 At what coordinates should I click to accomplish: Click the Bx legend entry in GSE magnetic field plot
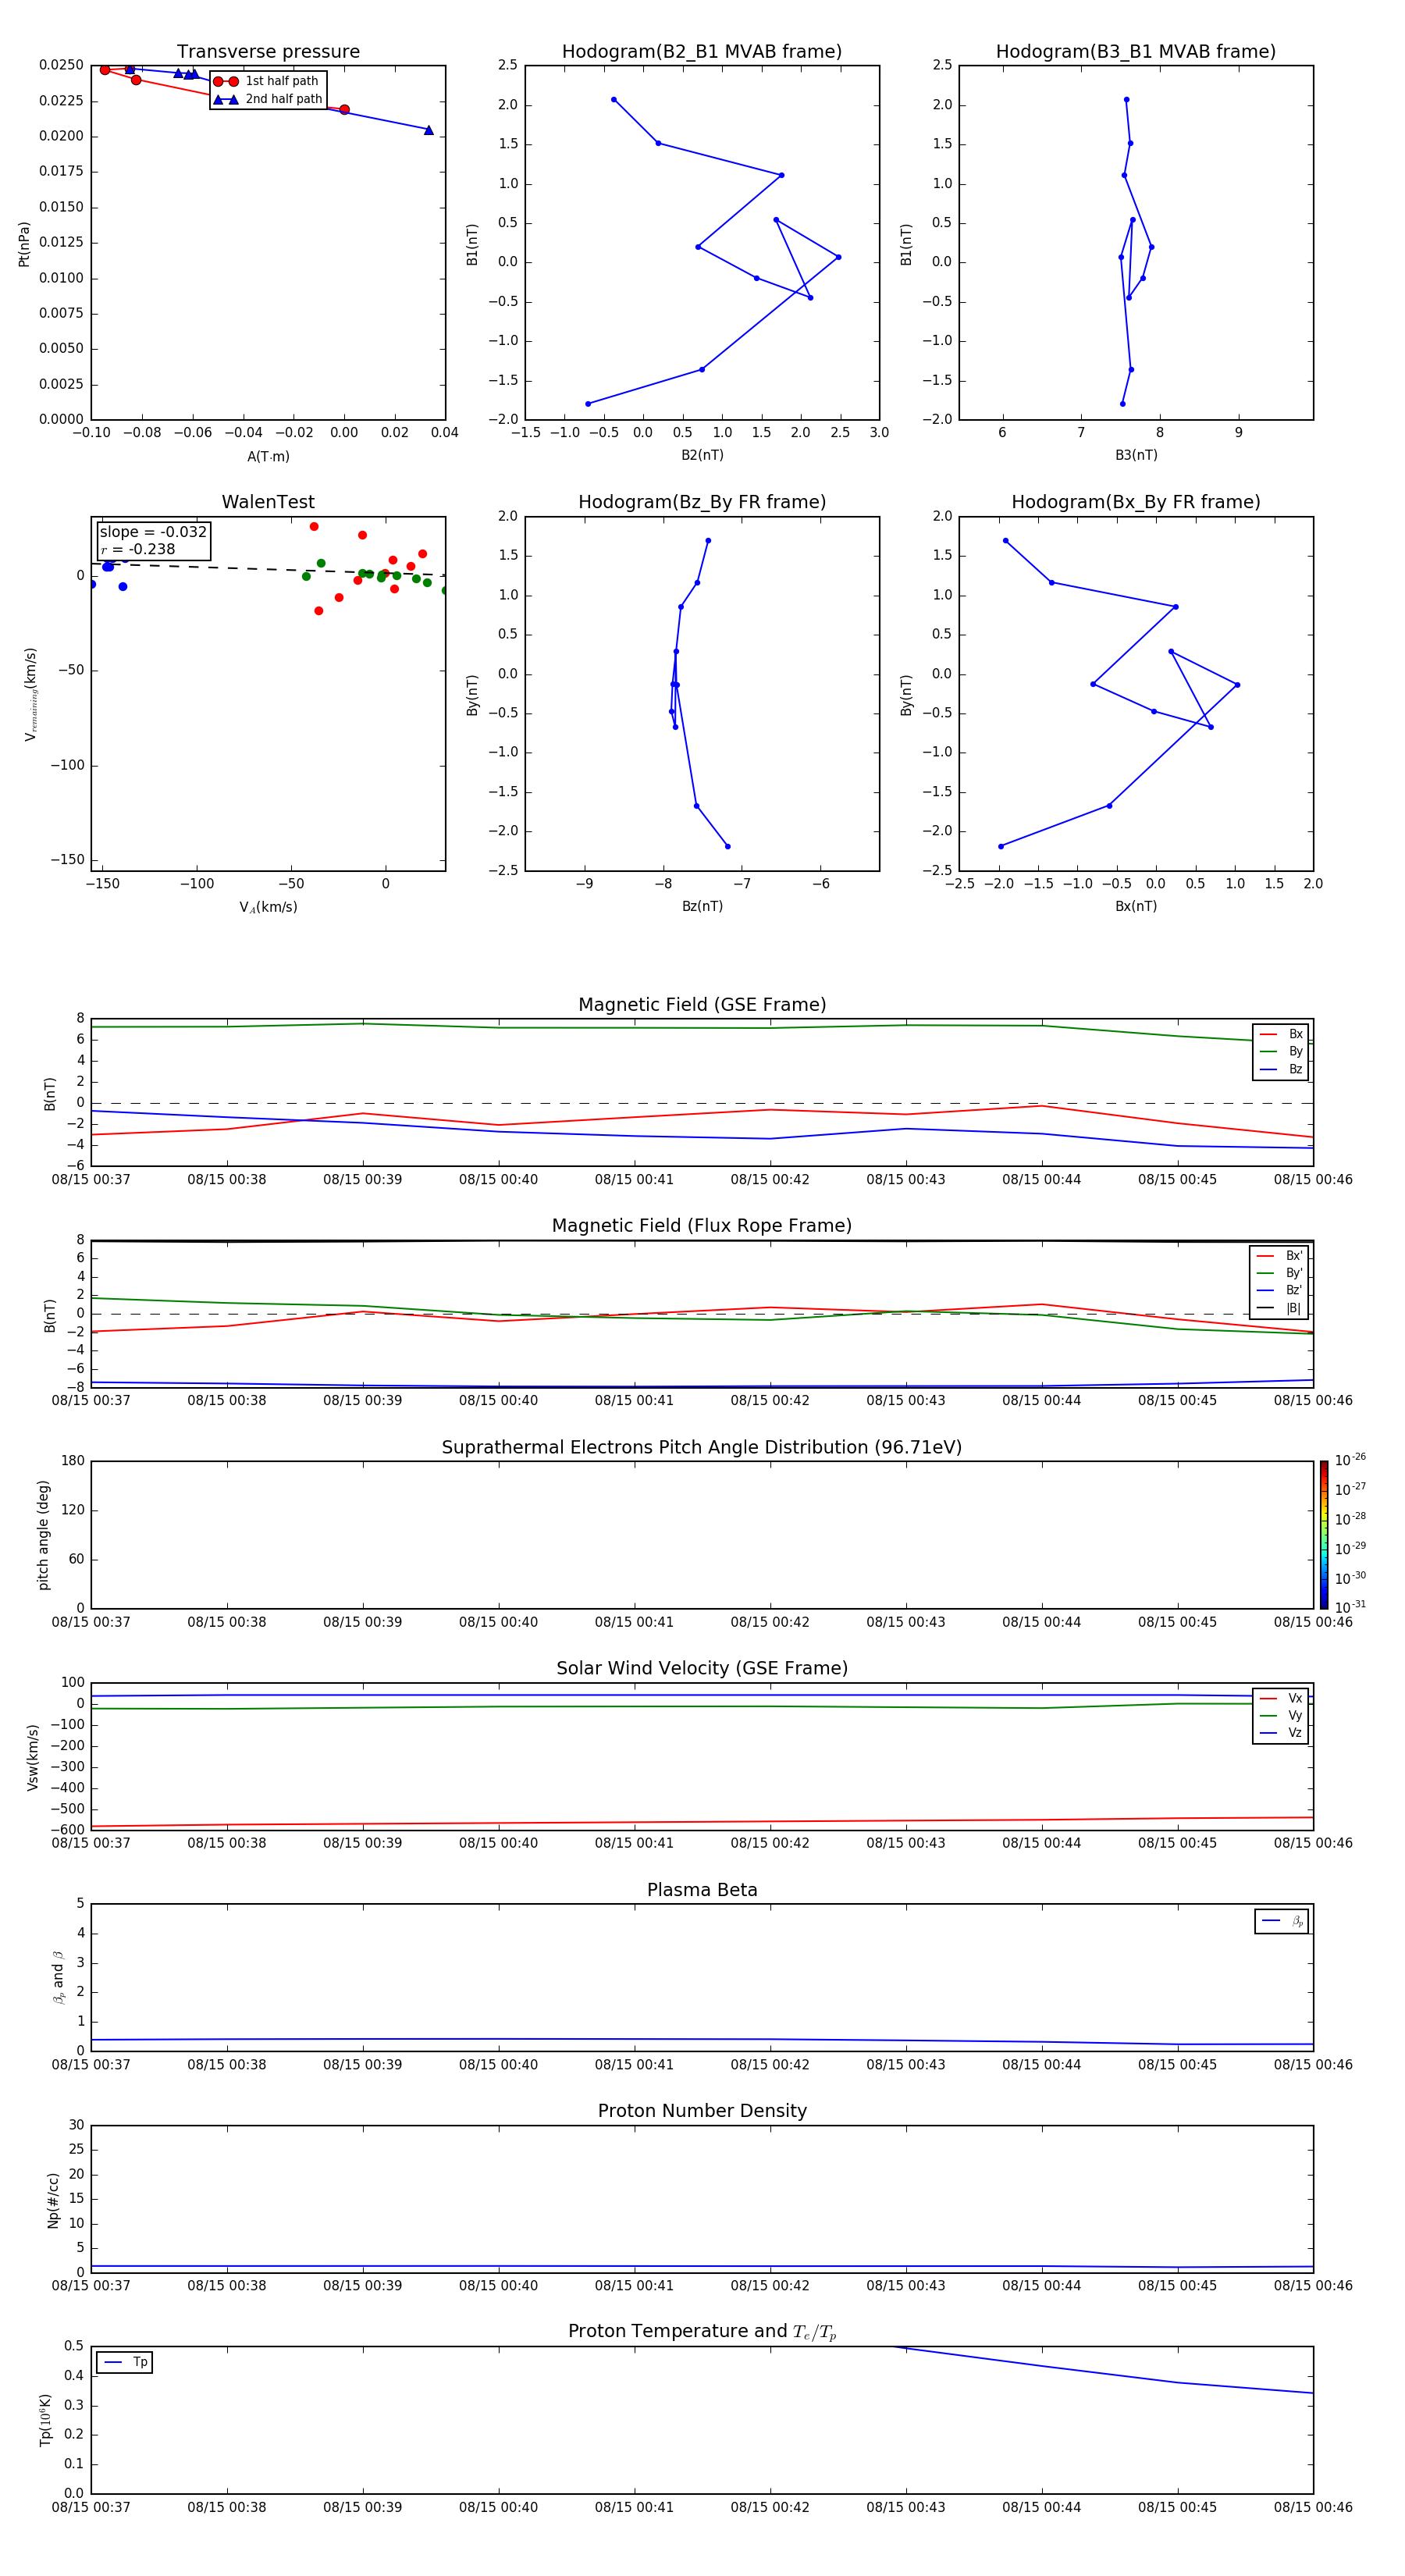(1281, 1034)
